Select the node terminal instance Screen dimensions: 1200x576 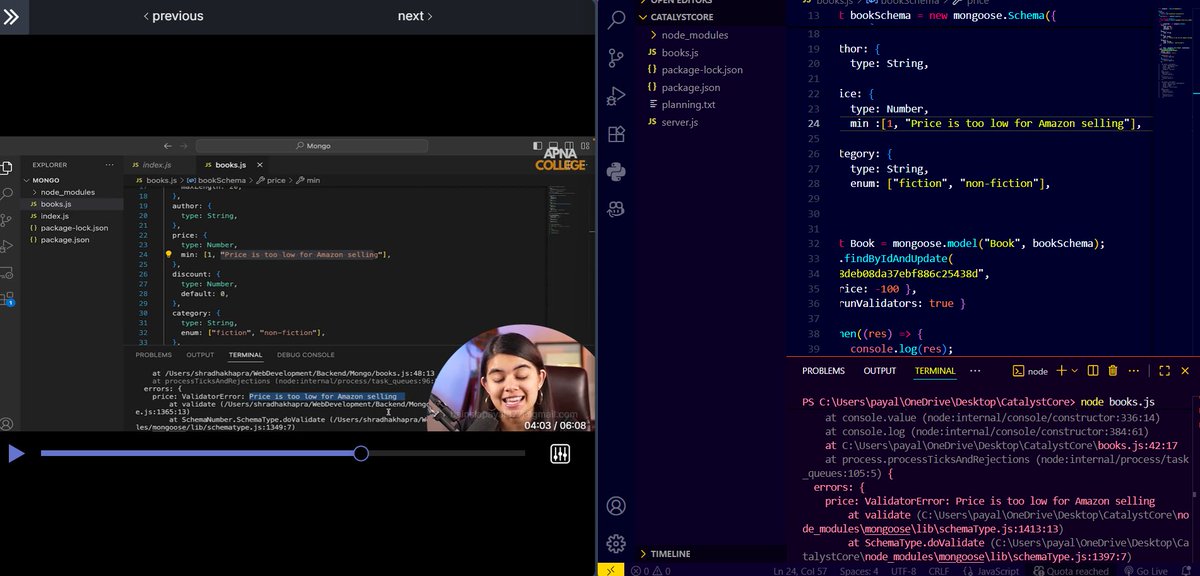pyautogui.click(x=1030, y=371)
